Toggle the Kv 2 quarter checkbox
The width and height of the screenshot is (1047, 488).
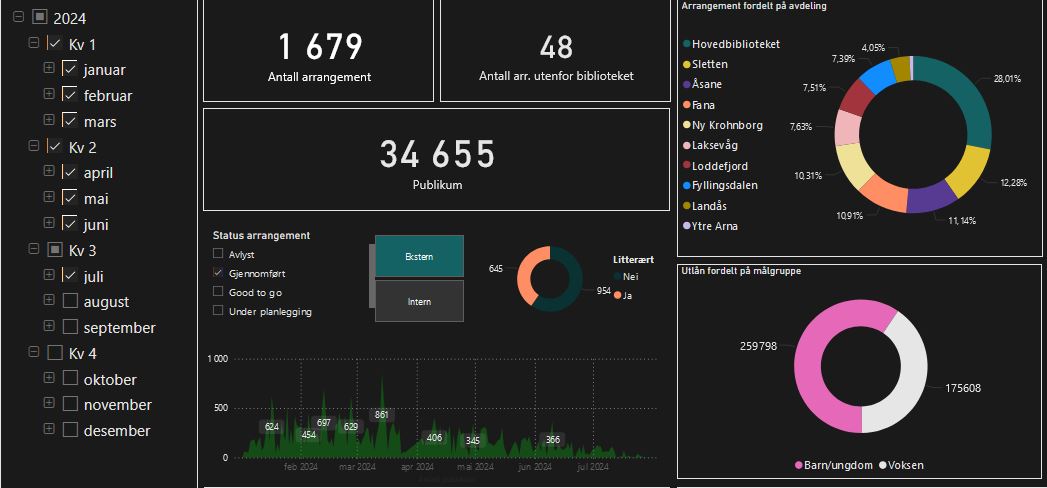pyautogui.click(x=55, y=146)
